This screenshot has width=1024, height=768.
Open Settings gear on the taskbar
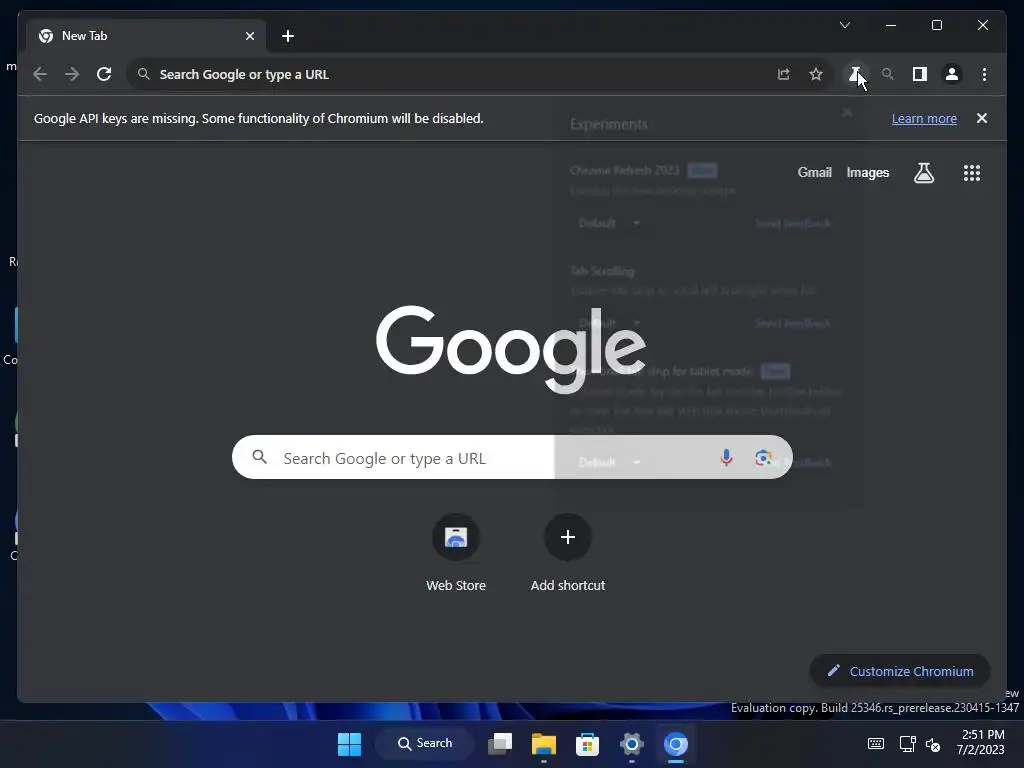point(632,744)
